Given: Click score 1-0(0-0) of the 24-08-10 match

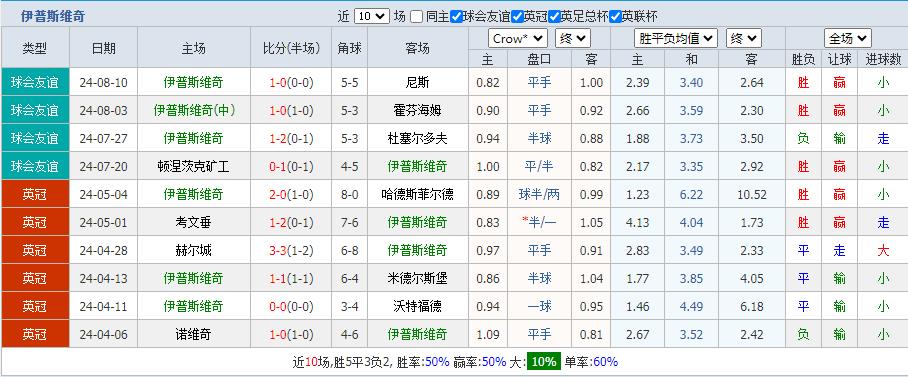Looking at the screenshot, I should (291, 82).
